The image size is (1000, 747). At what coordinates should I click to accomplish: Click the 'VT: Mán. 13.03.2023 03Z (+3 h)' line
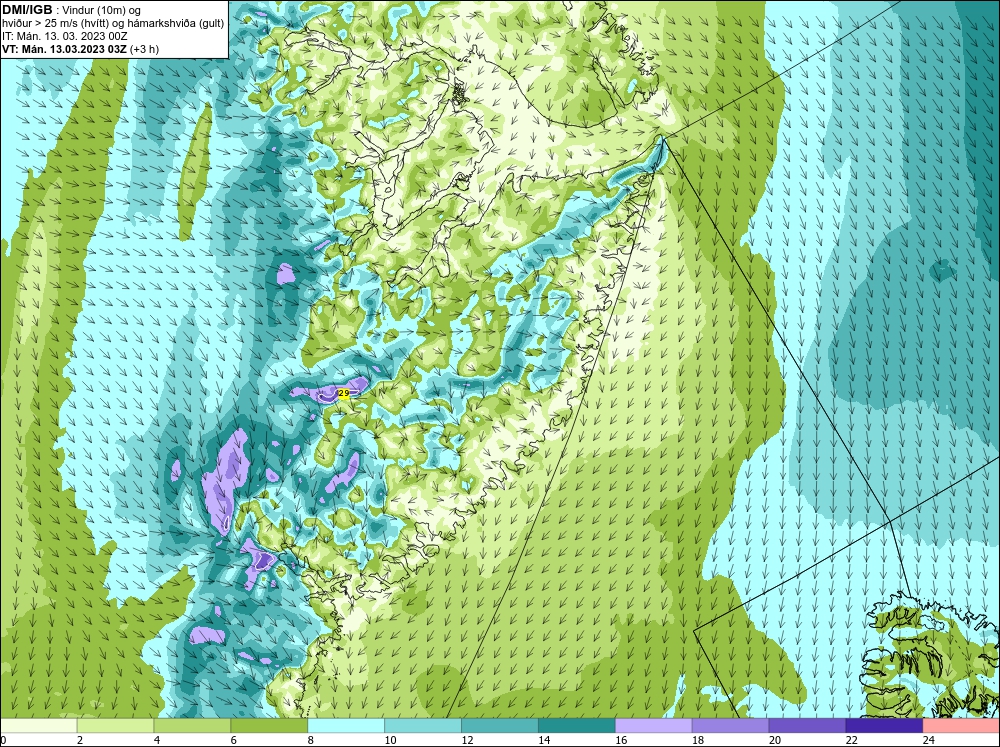click(x=80, y=49)
